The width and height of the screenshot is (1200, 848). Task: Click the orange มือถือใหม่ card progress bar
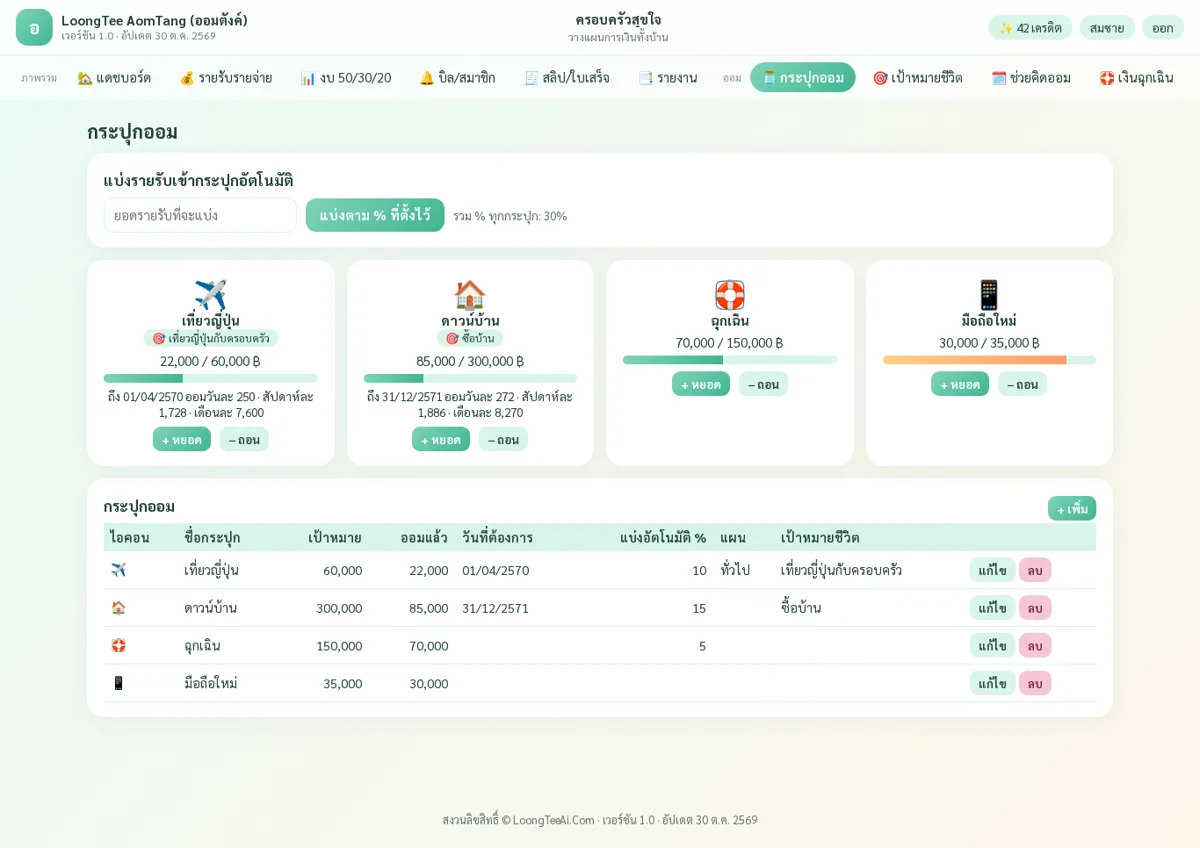(x=989, y=360)
